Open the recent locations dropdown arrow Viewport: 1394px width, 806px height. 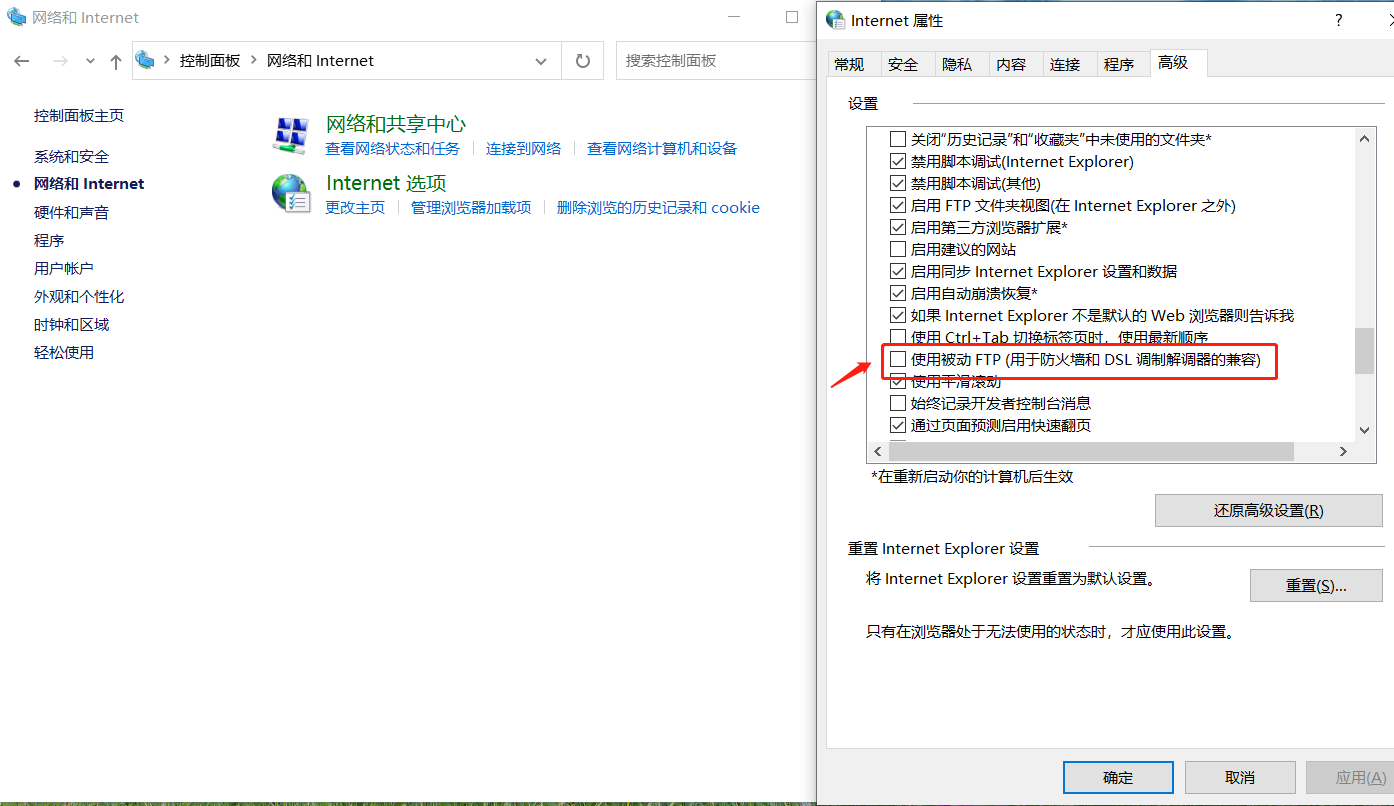tap(90, 61)
